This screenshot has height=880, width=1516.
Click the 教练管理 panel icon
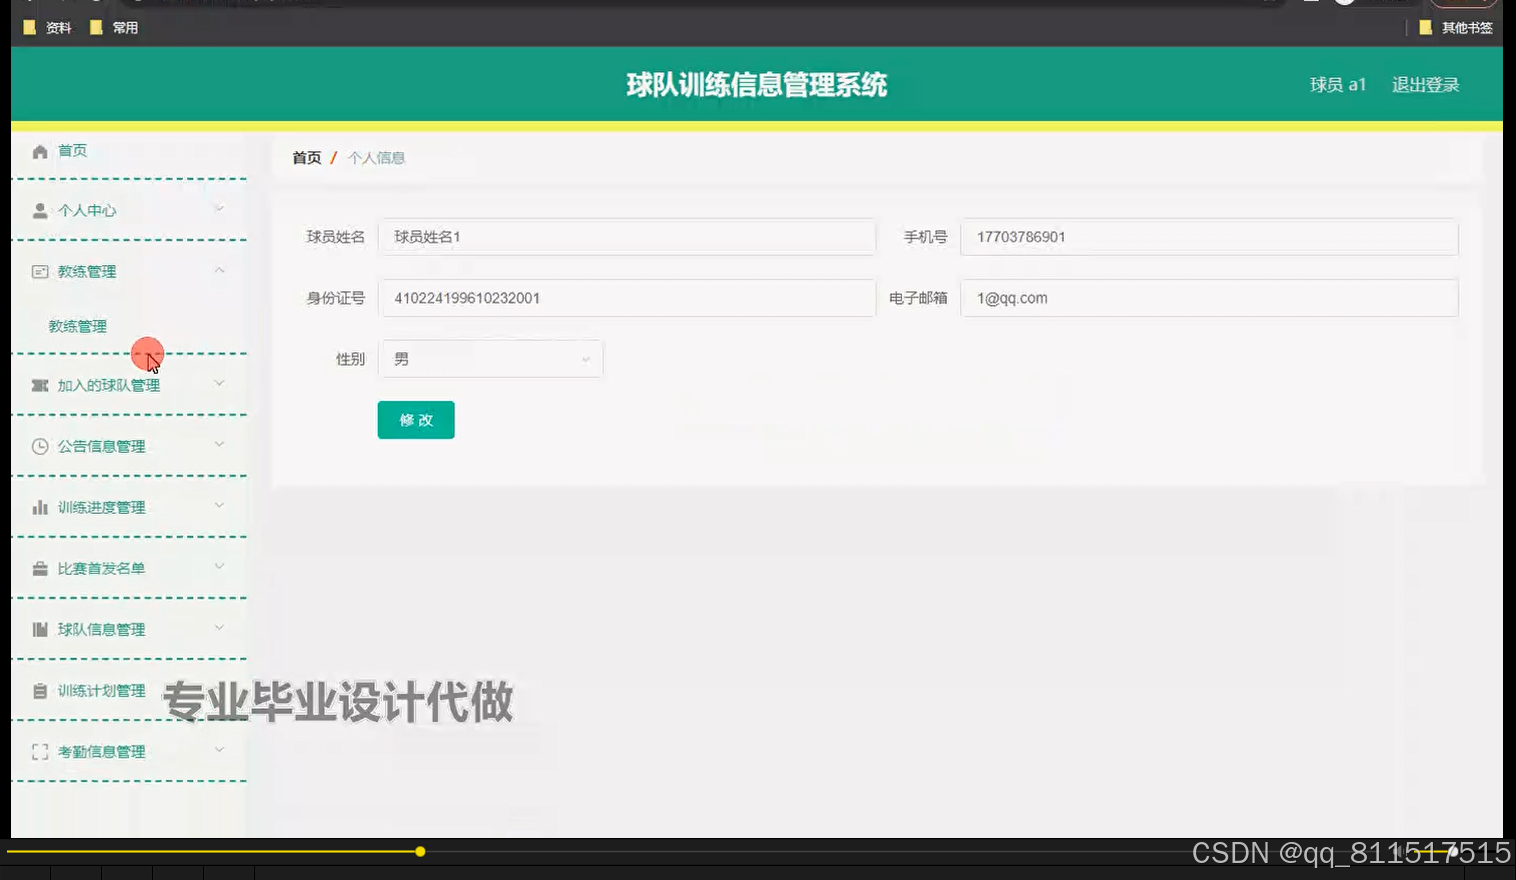click(x=39, y=271)
